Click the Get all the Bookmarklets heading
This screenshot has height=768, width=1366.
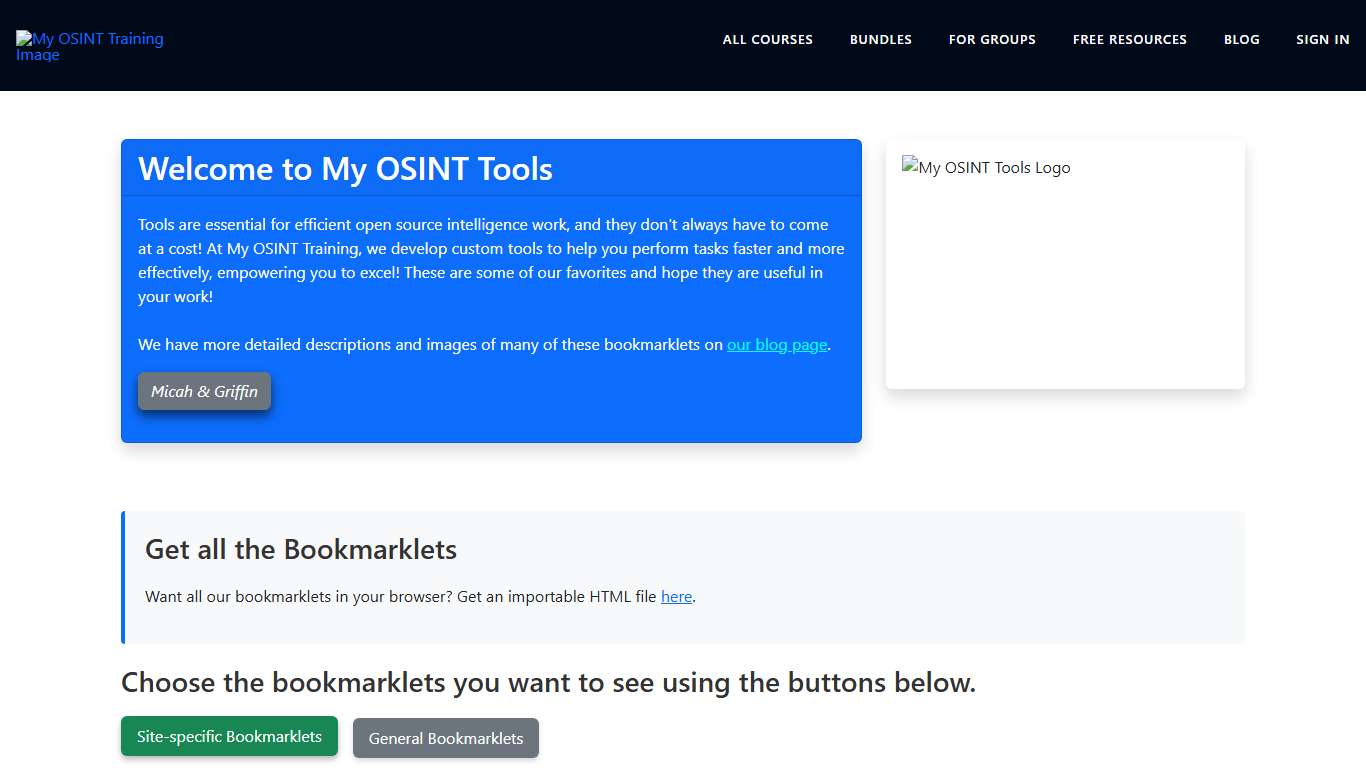pyautogui.click(x=301, y=549)
